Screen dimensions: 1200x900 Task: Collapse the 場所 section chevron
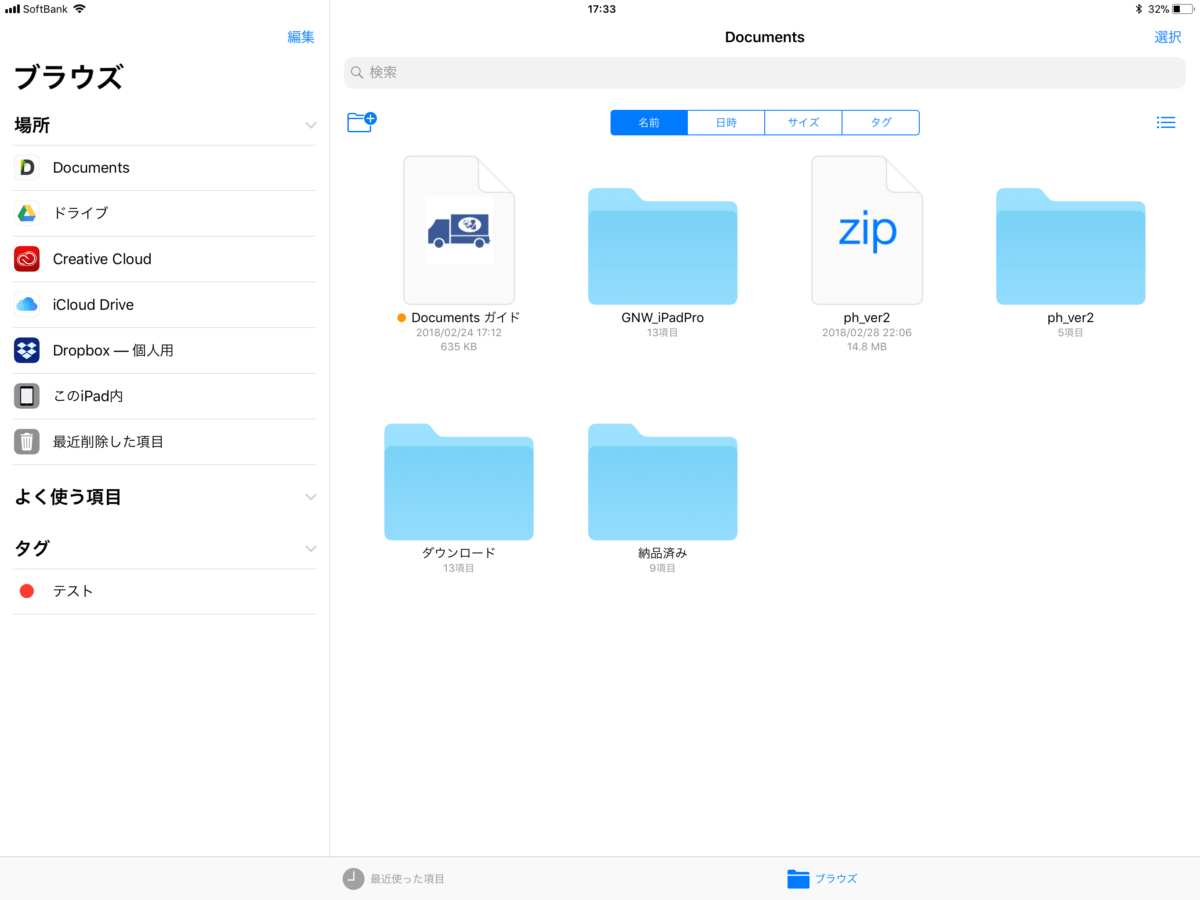point(311,126)
